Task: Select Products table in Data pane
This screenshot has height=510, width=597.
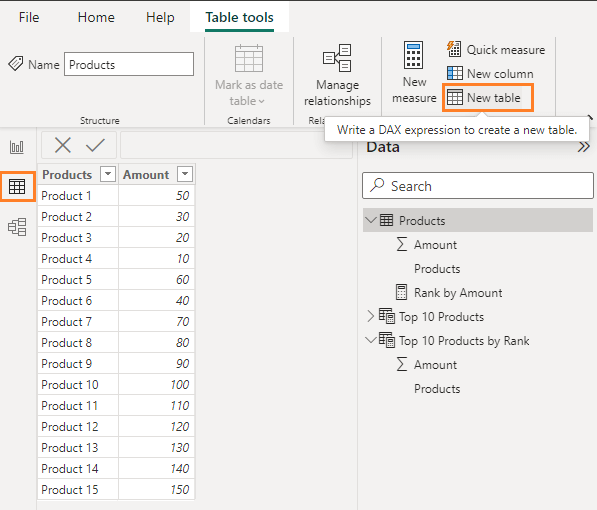Action: [478, 220]
